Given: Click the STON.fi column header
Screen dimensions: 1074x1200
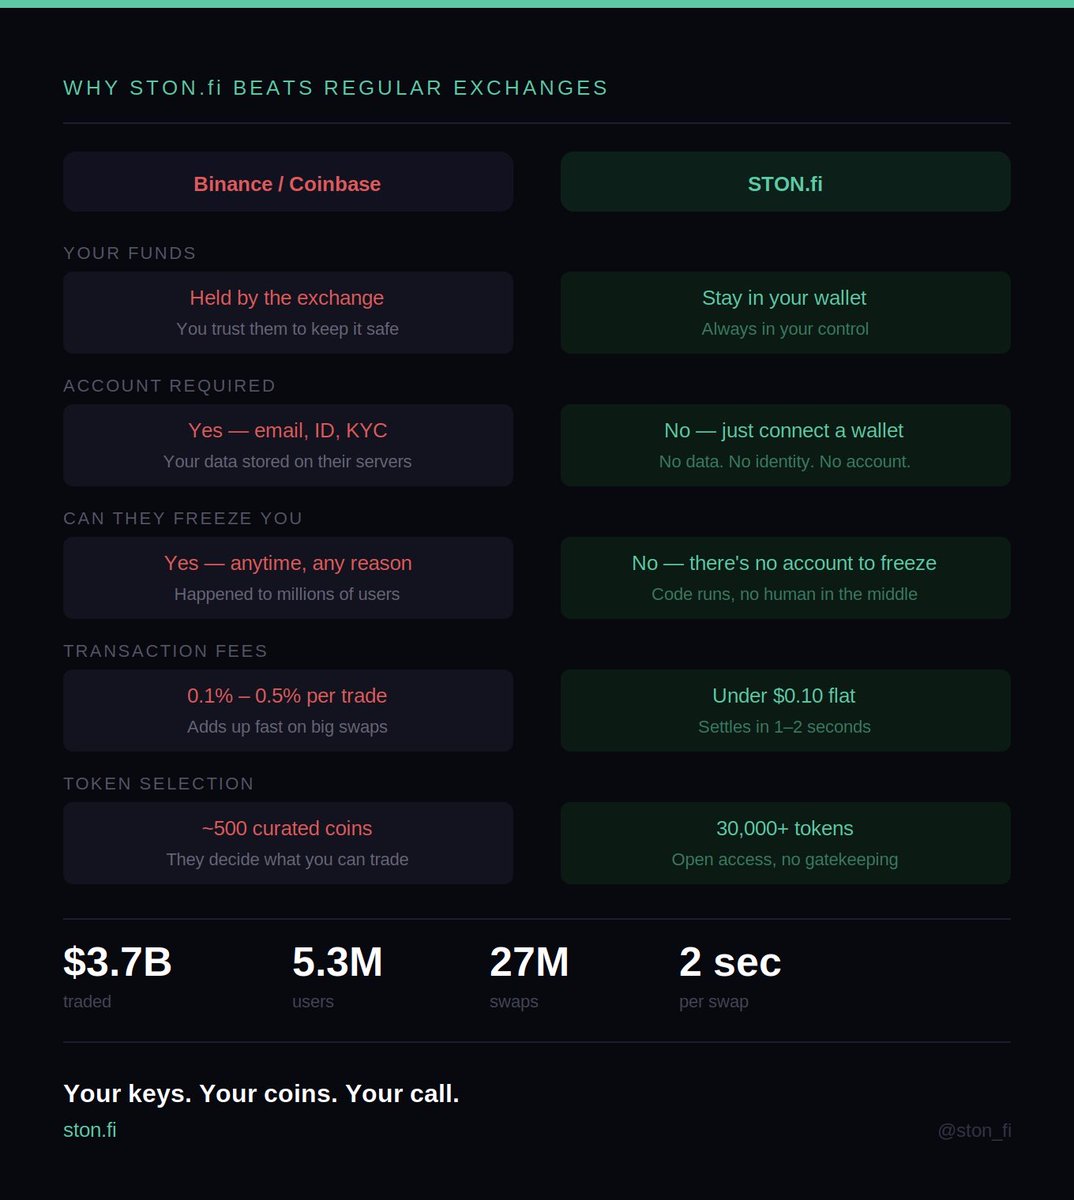Looking at the screenshot, I should click(785, 182).
